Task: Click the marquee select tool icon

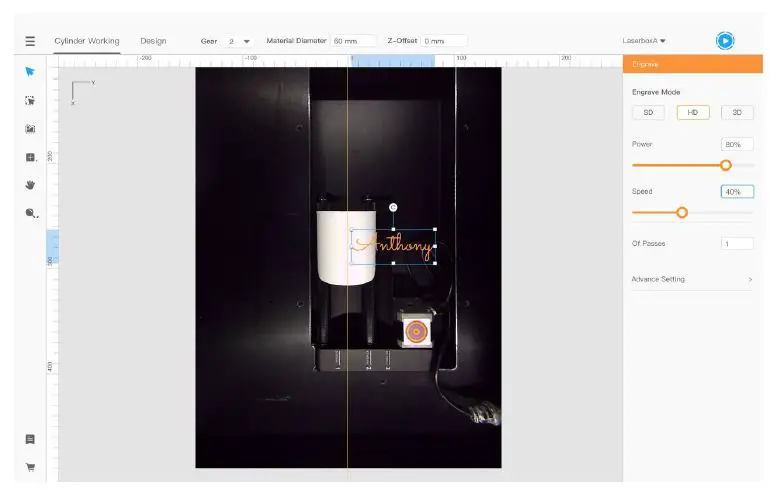Action: coord(30,100)
